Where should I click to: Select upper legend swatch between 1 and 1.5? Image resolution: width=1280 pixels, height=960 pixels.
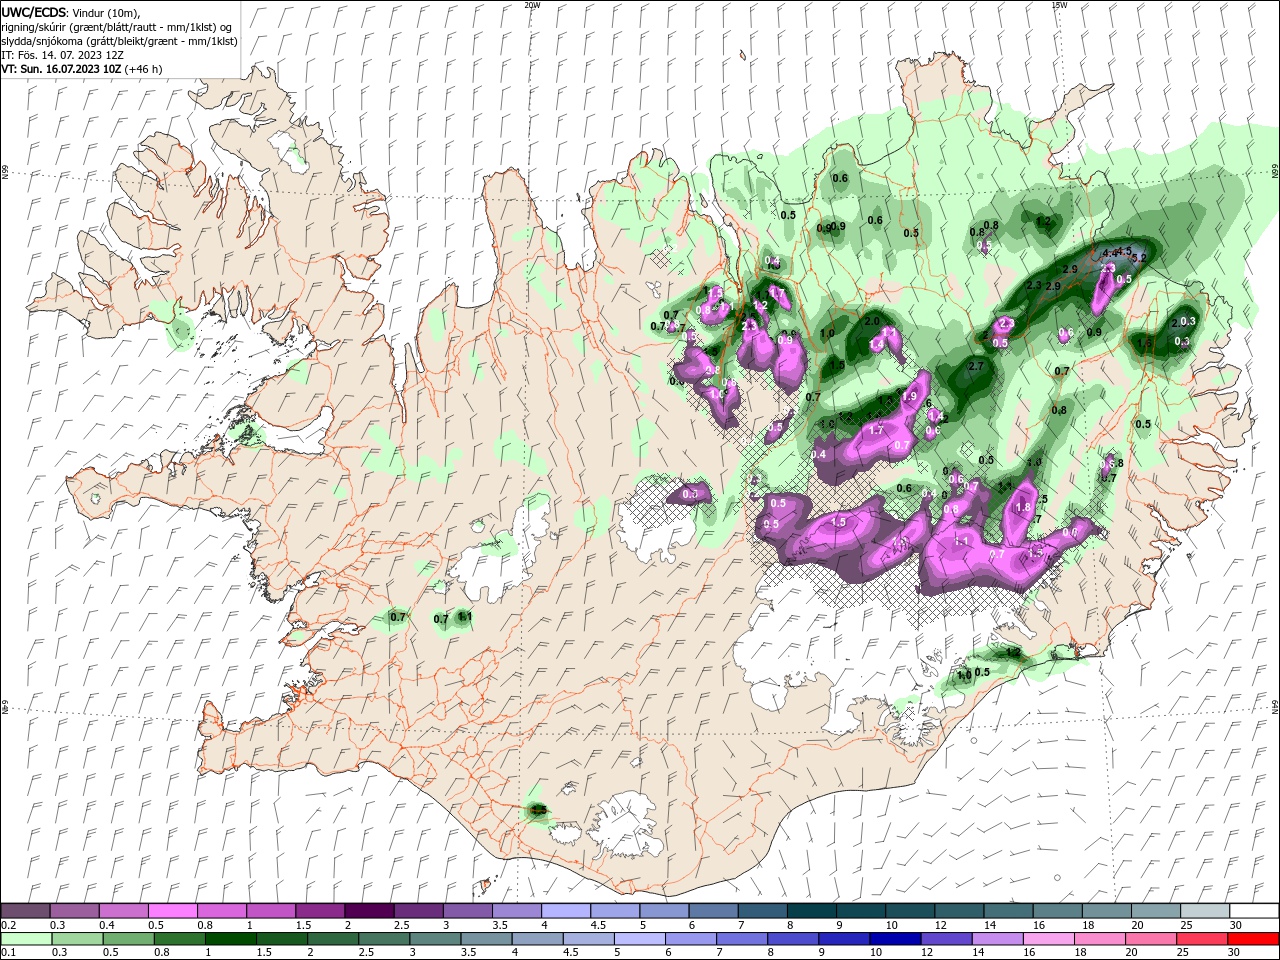click(270, 910)
